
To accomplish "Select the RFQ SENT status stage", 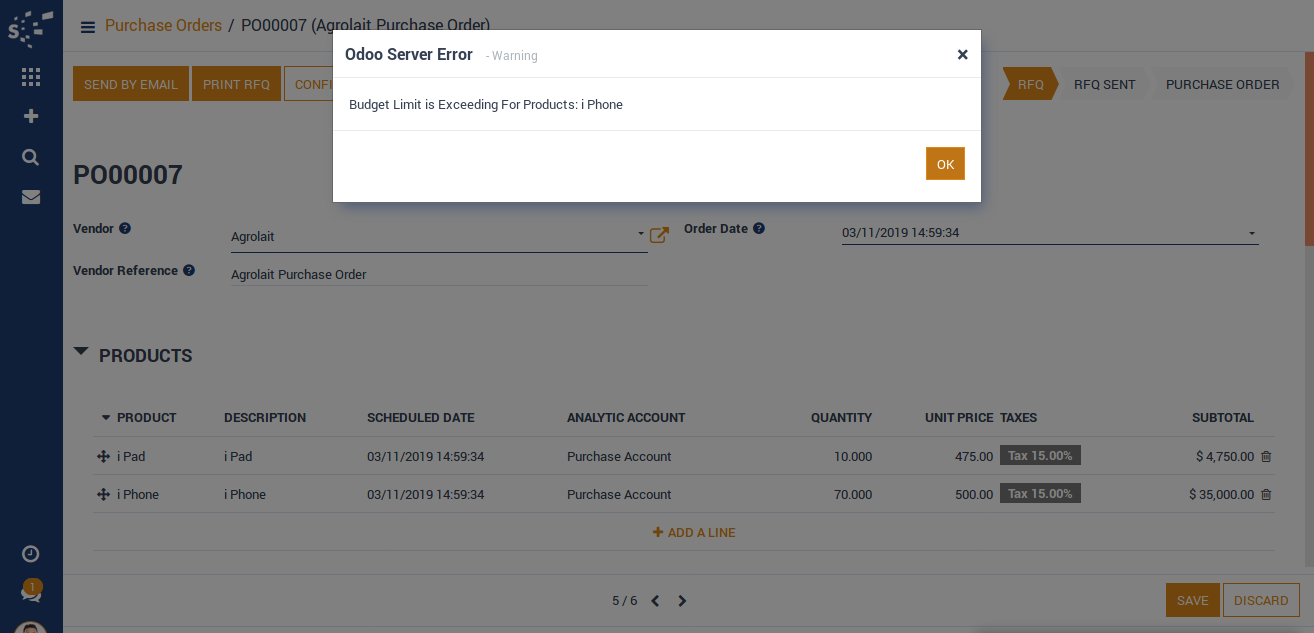I will pos(1104,85).
